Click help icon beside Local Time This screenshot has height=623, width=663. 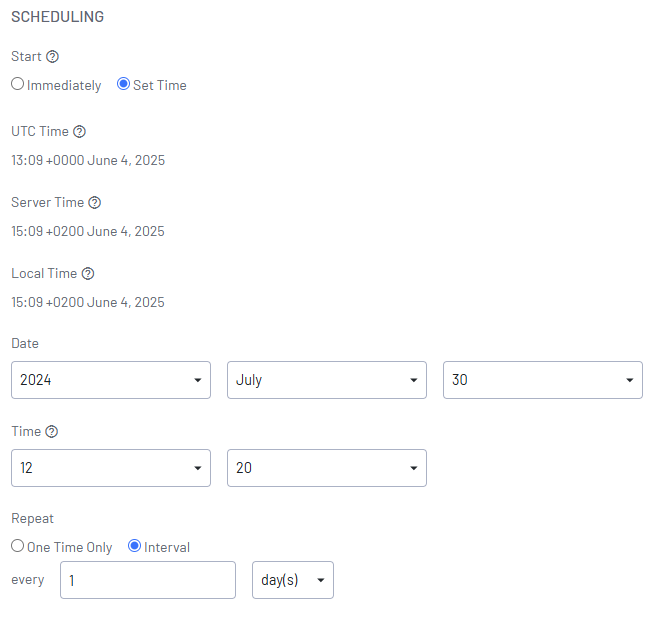(88, 273)
